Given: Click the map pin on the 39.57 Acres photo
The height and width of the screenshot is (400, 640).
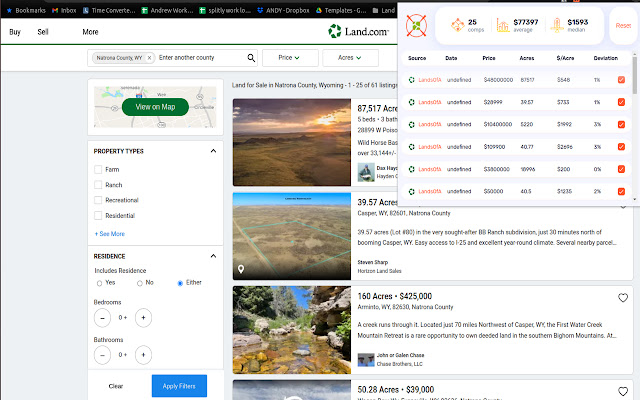Looking at the screenshot, I should [x=241, y=269].
